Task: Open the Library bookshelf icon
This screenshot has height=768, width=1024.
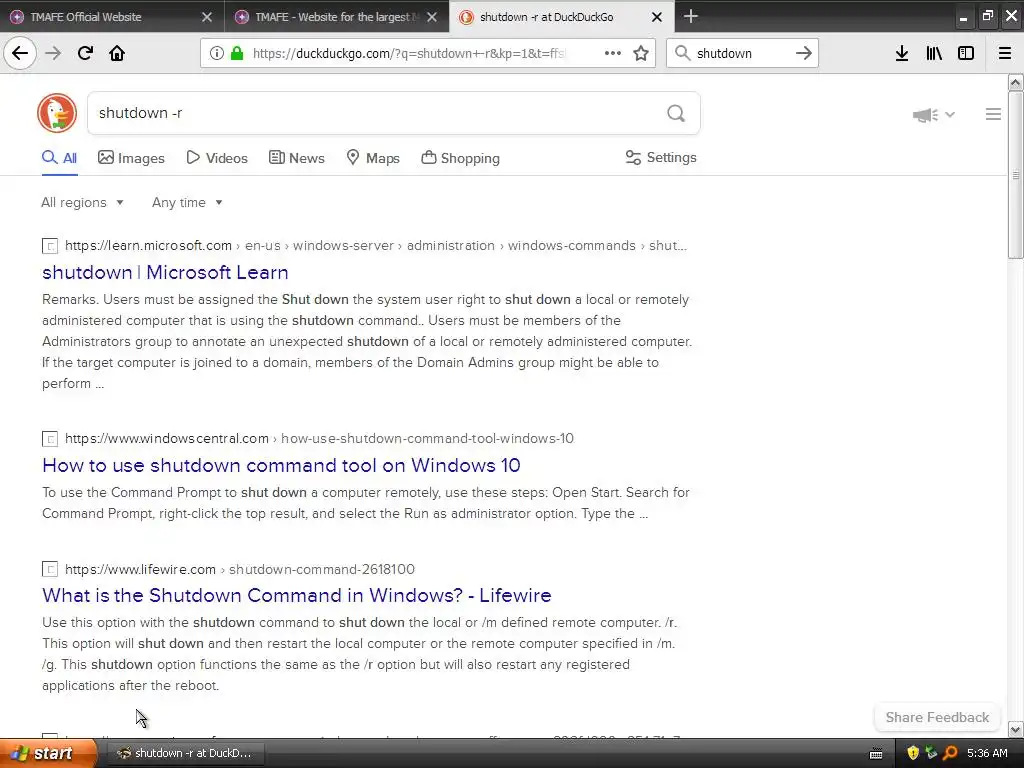Action: (x=934, y=54)
